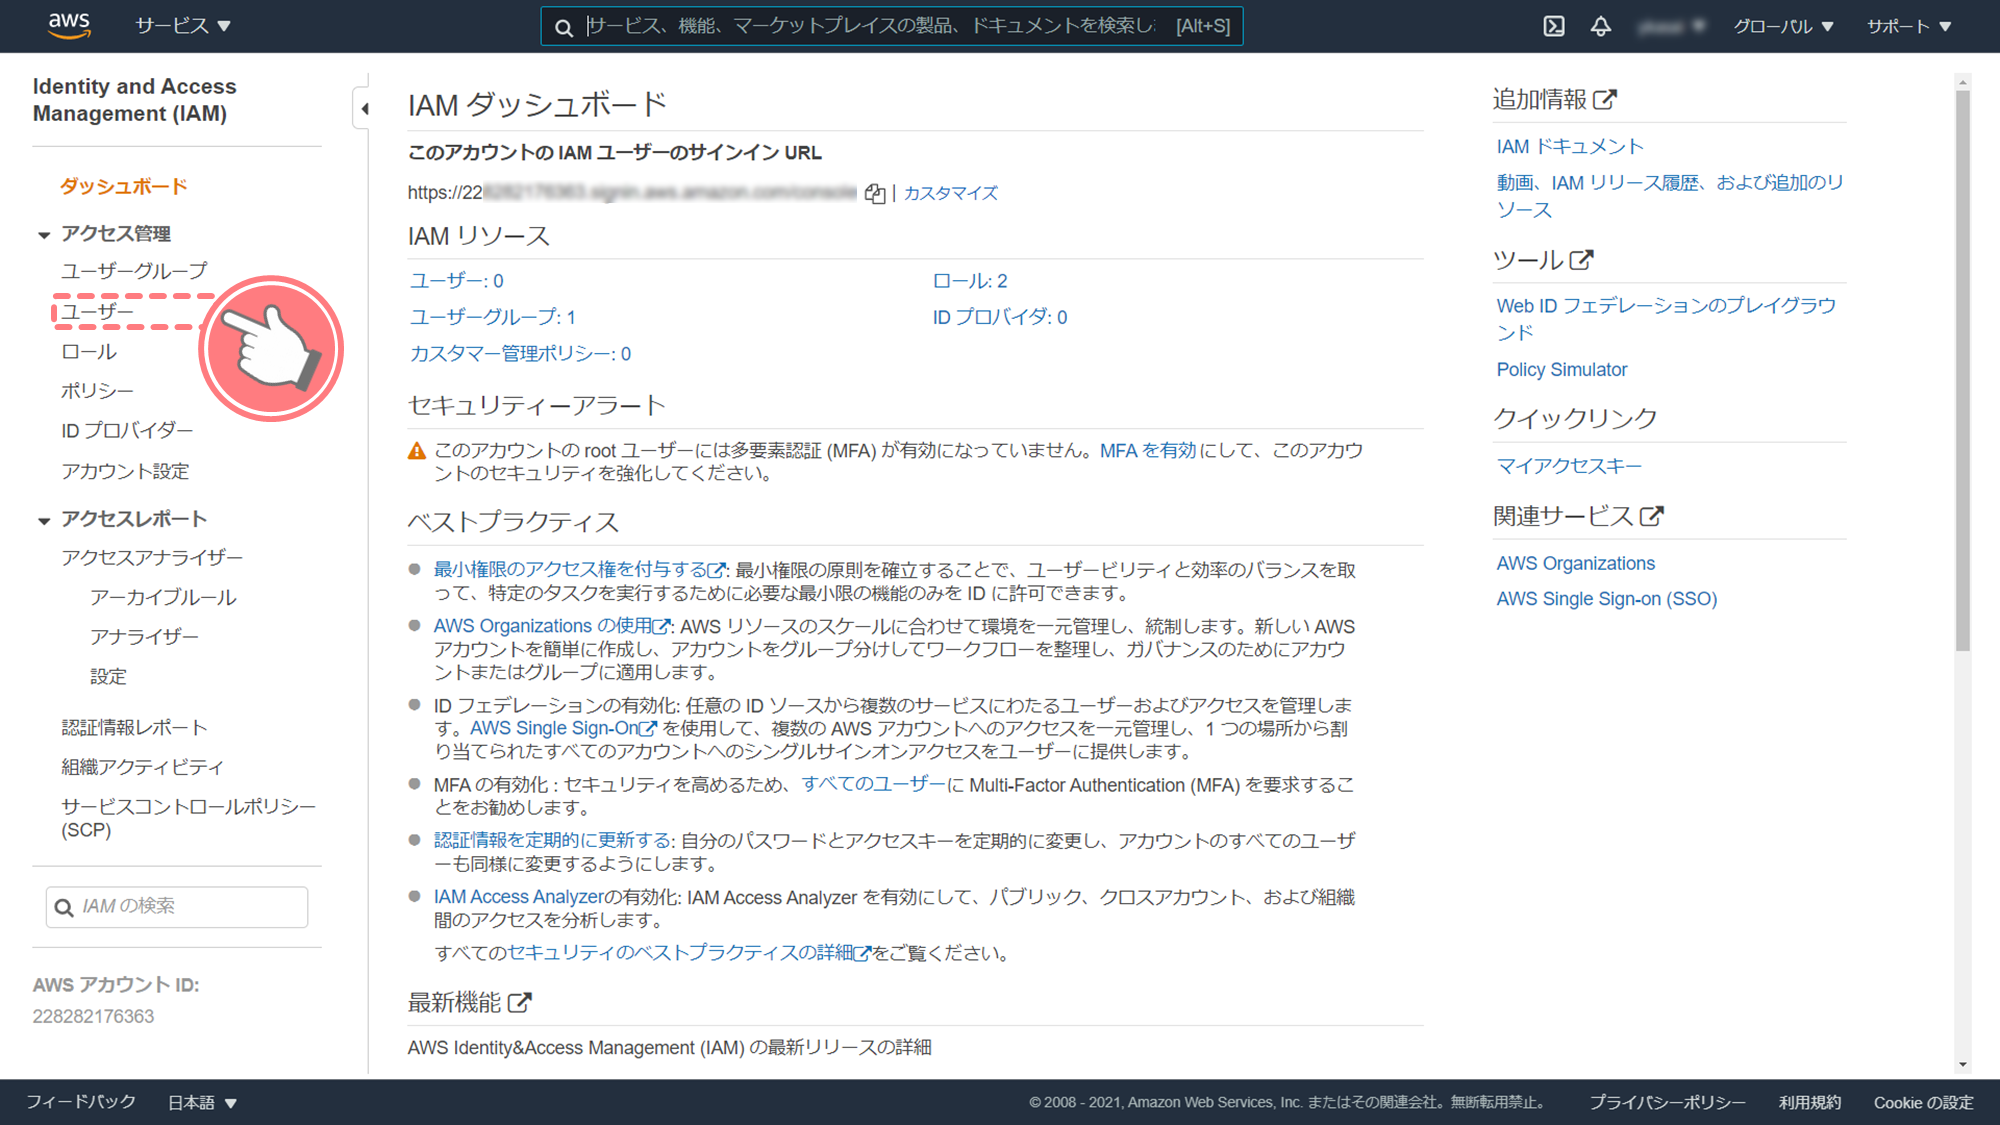The image size is (2000, 1125).
Task: Open IAM Access Analyzer link
Action: tap(518, 898)
